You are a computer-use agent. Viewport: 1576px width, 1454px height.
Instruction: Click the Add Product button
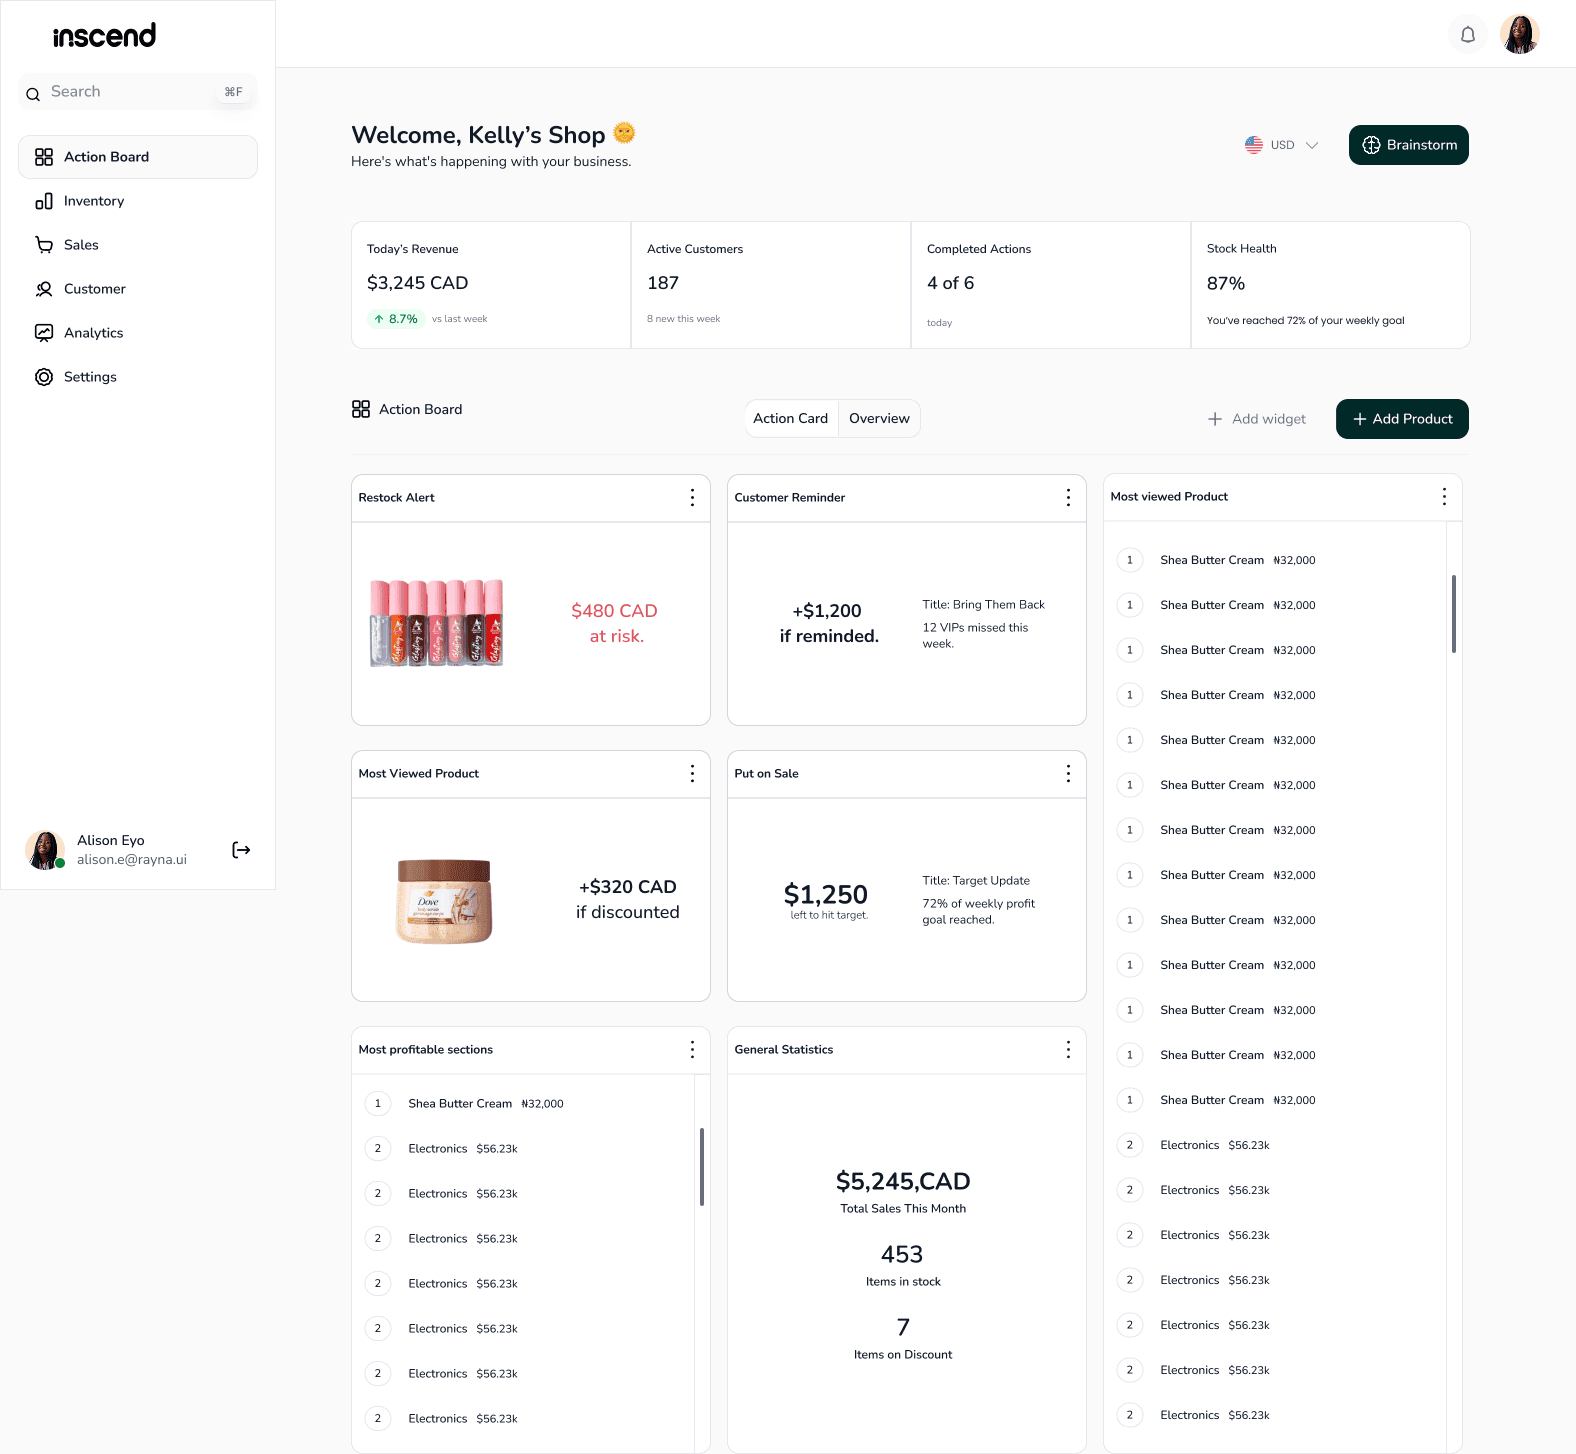[x=1402, y=419]
